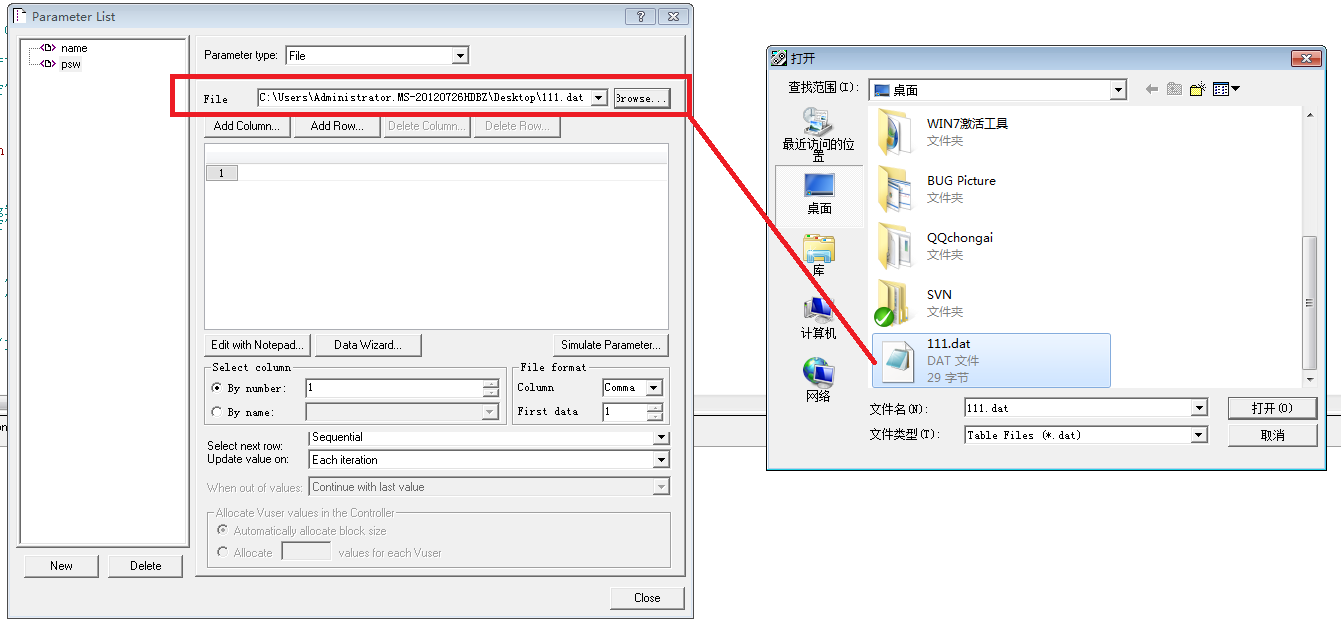Click Delete button below parameter tree
The height and width of the screenshot is (629, 1341).
[x=145, y=566]
